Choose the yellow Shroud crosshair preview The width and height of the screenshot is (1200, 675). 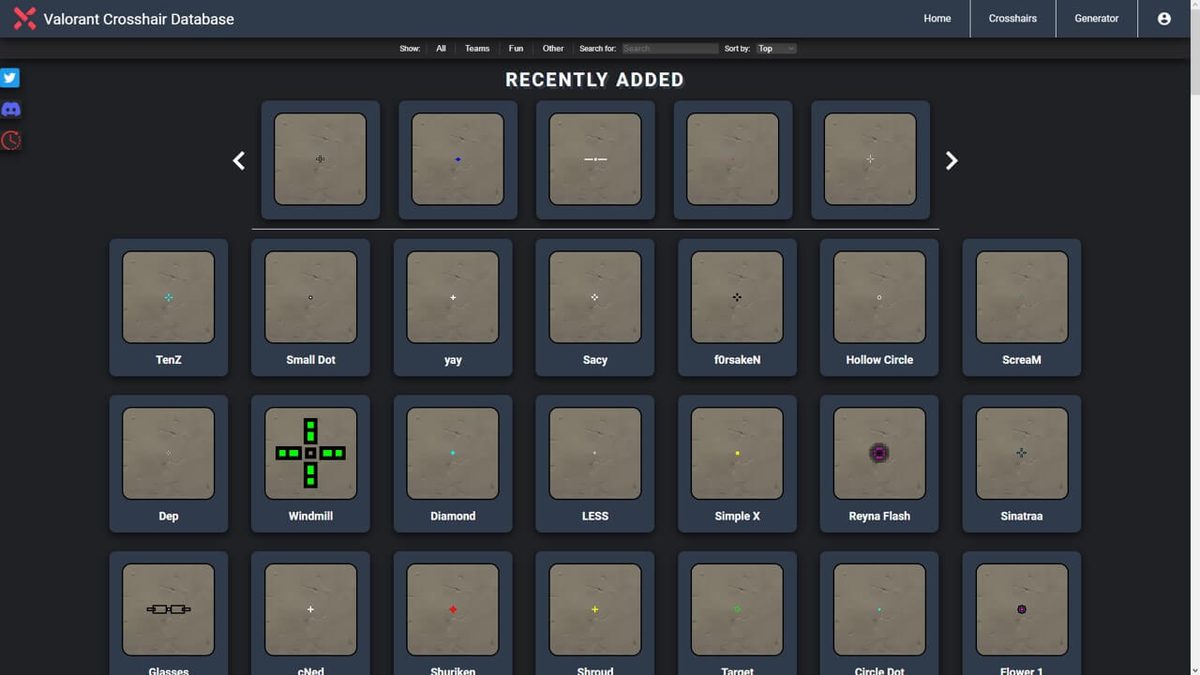(x=595, y=609)
